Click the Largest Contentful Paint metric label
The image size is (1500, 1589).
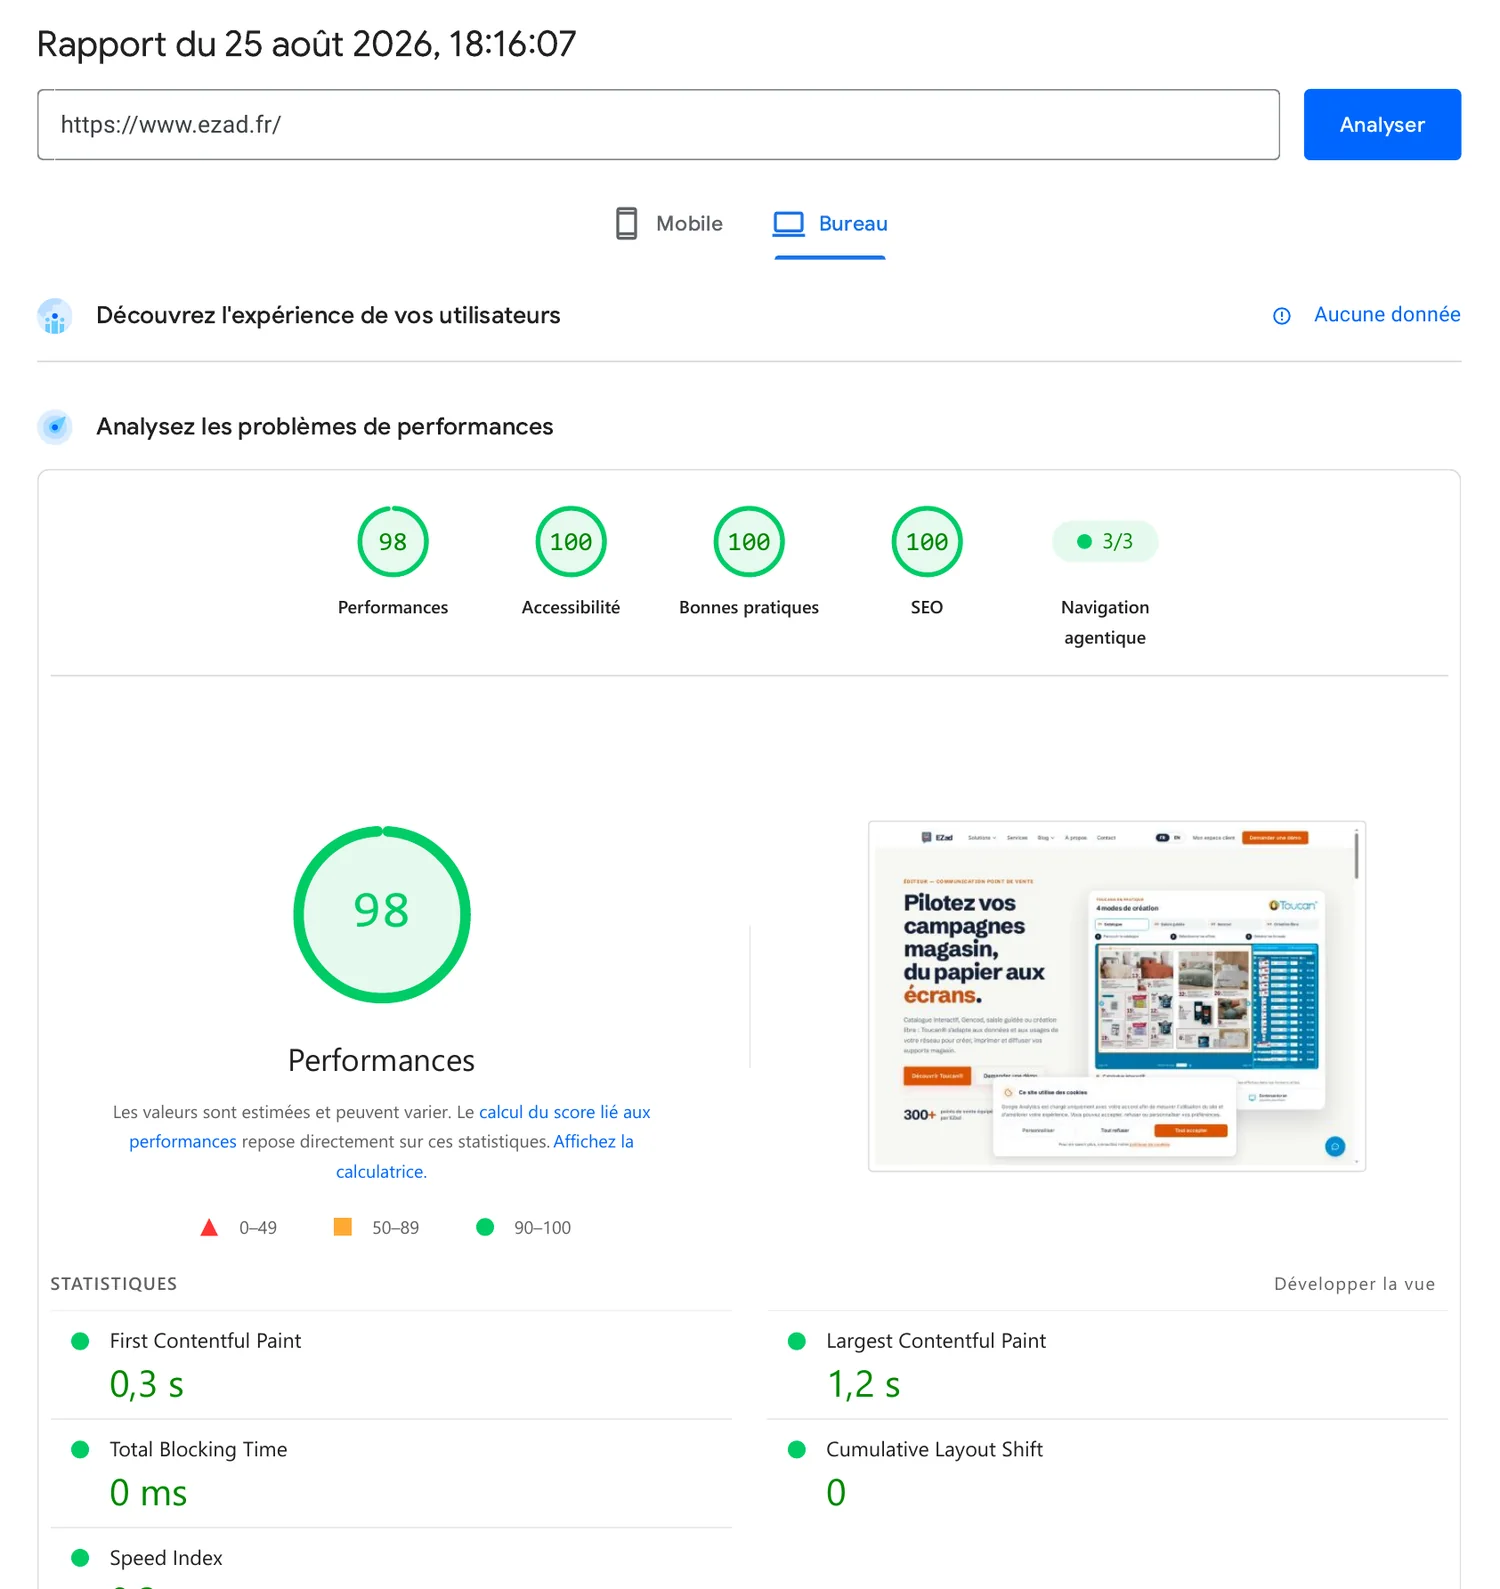936,1341
